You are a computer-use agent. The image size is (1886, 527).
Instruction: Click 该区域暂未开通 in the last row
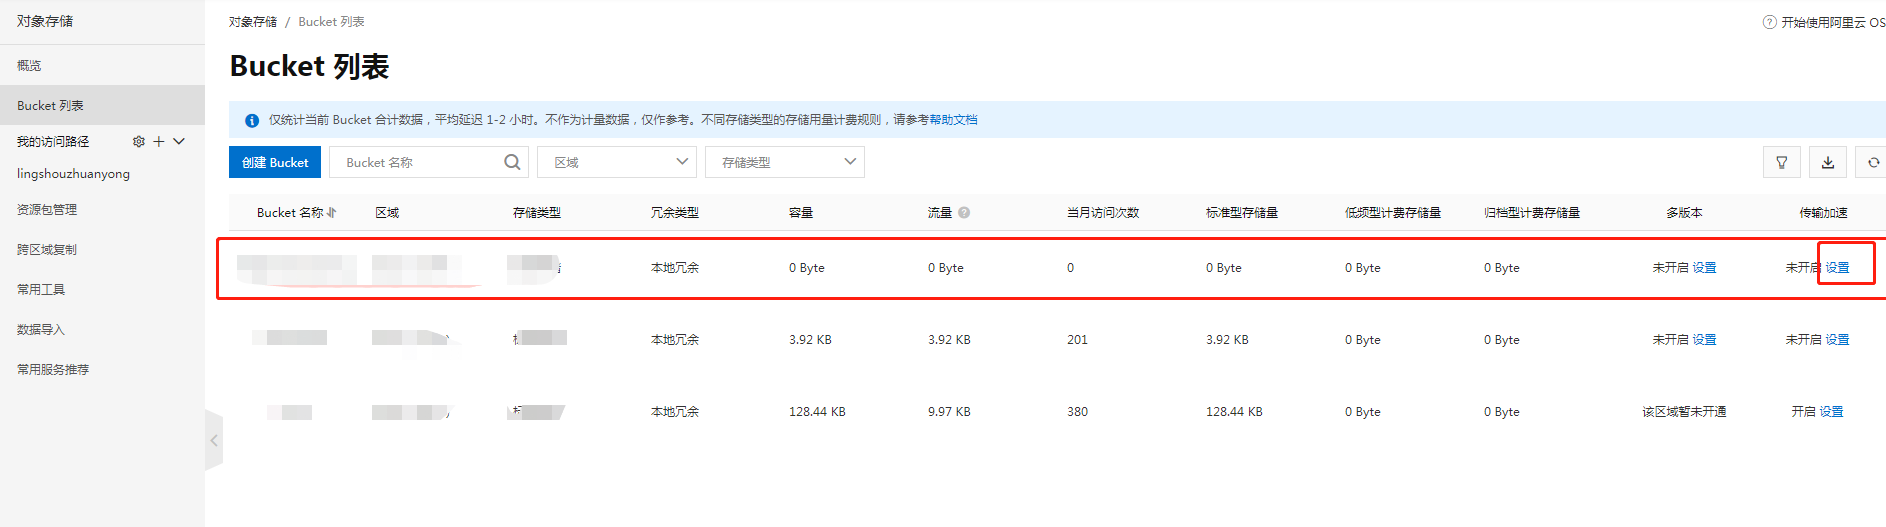tap(1684, 412)
